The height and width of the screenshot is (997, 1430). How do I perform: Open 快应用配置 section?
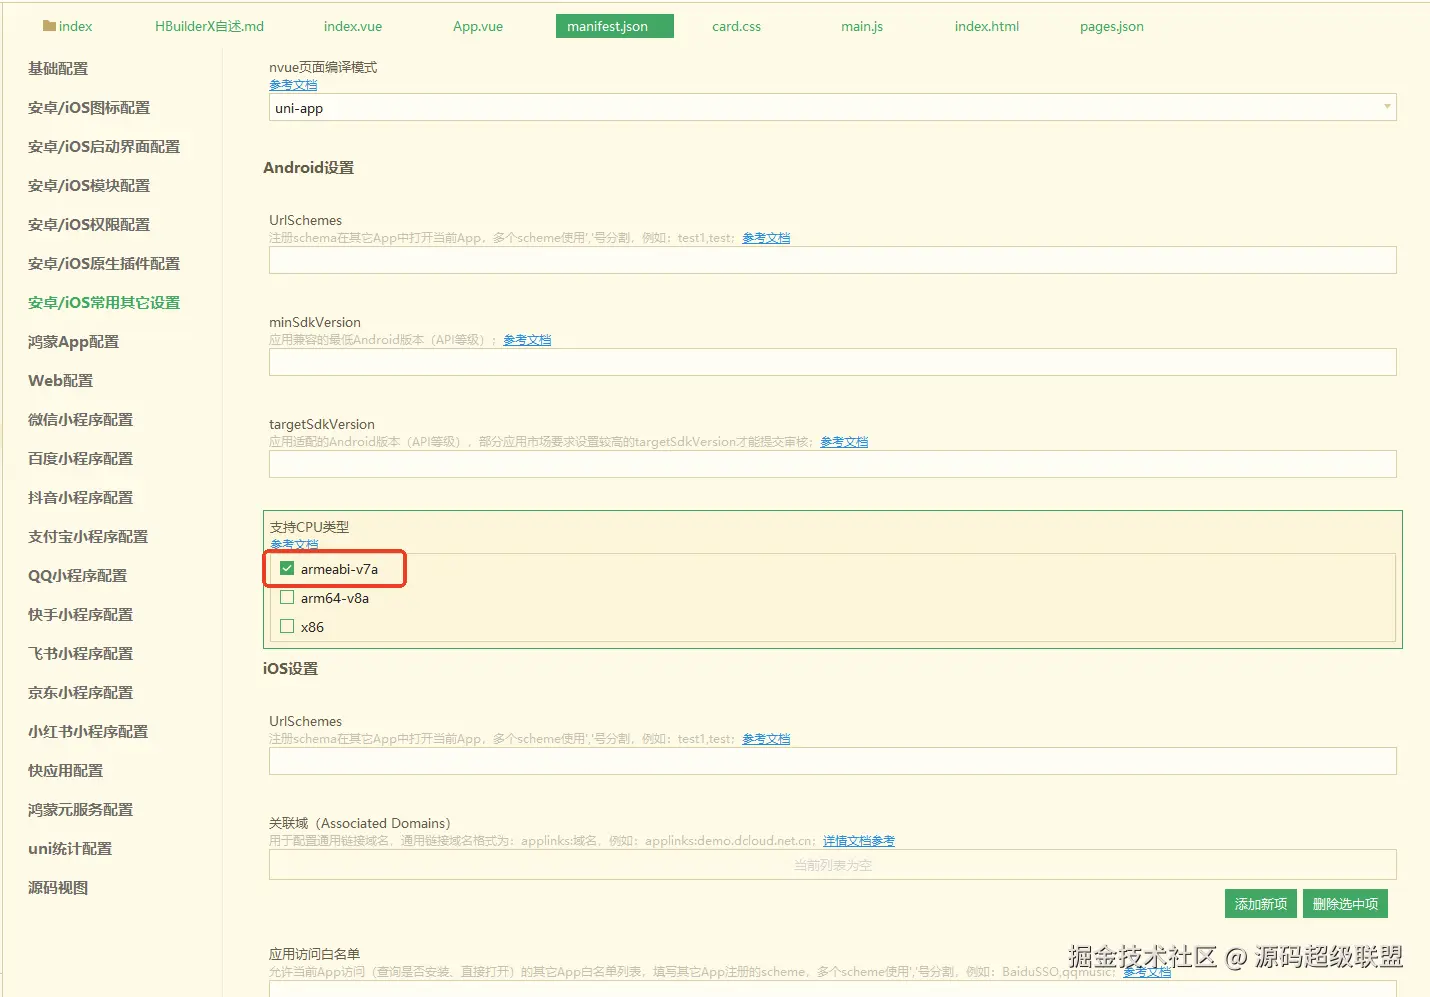pos(65,770)
